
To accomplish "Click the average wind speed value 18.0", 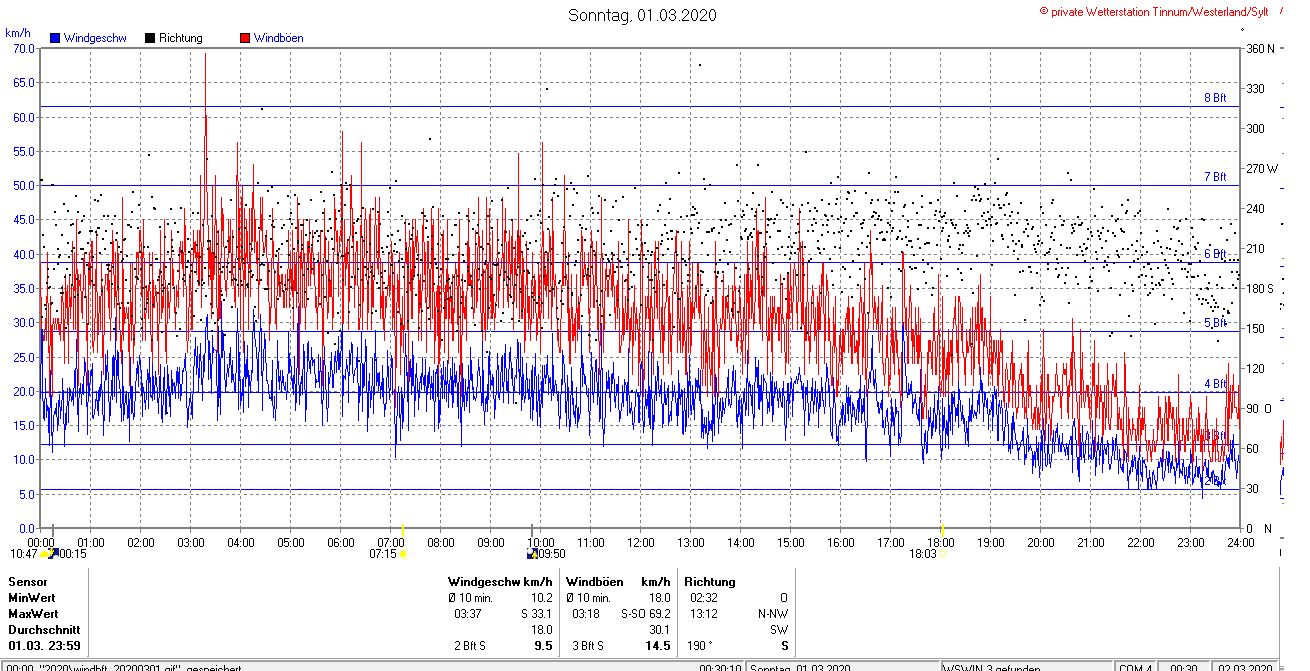I will 542,630.
